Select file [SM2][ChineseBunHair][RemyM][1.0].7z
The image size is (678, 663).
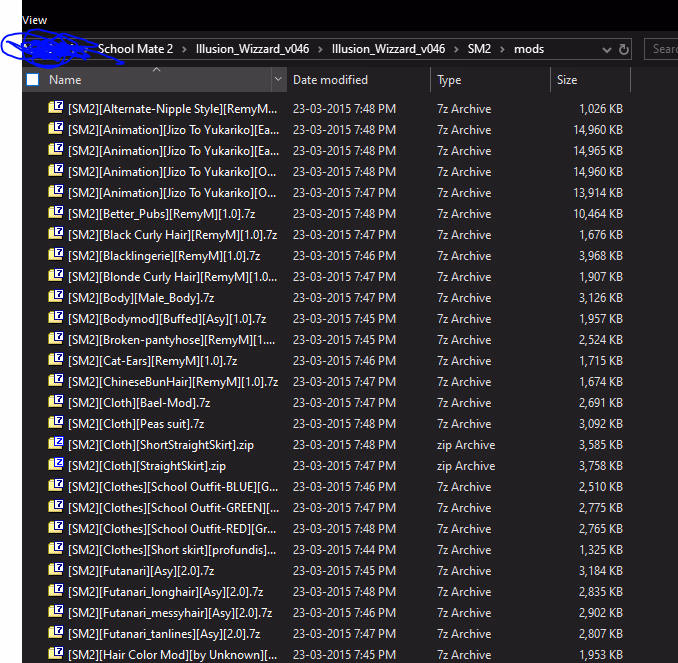173,382
